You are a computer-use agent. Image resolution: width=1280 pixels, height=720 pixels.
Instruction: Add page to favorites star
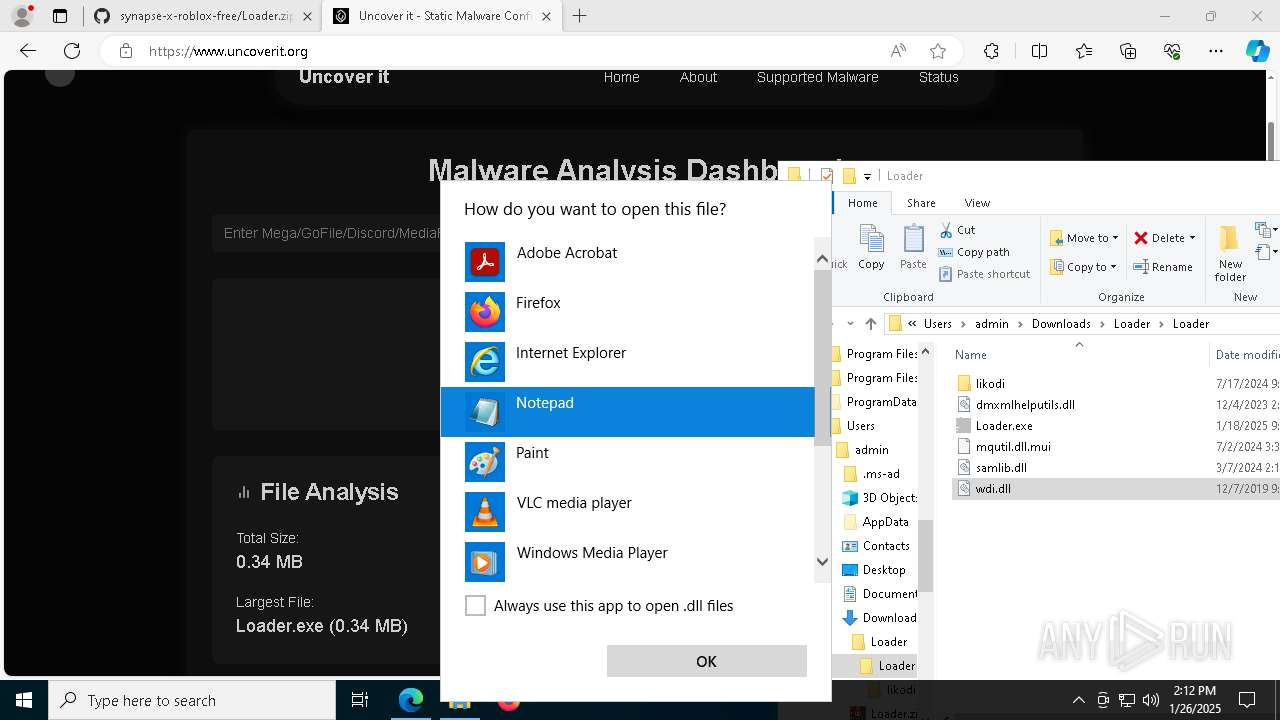(x=938, y=51)
